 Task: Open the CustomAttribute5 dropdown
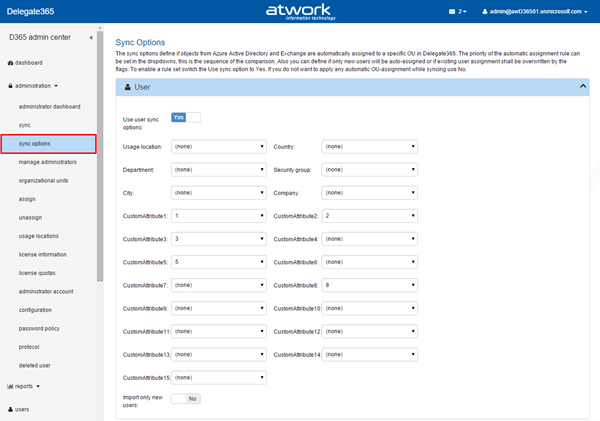(218, 262)
